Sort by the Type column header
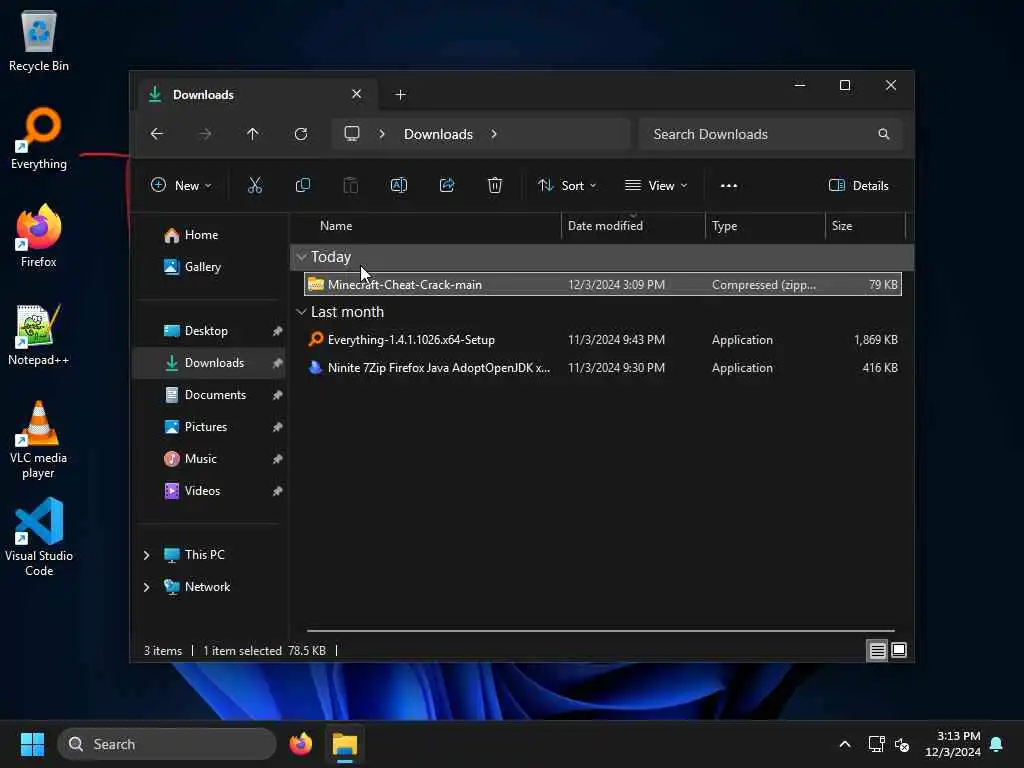Screen dimensions: 1024x768 click(x=765, y=226)
